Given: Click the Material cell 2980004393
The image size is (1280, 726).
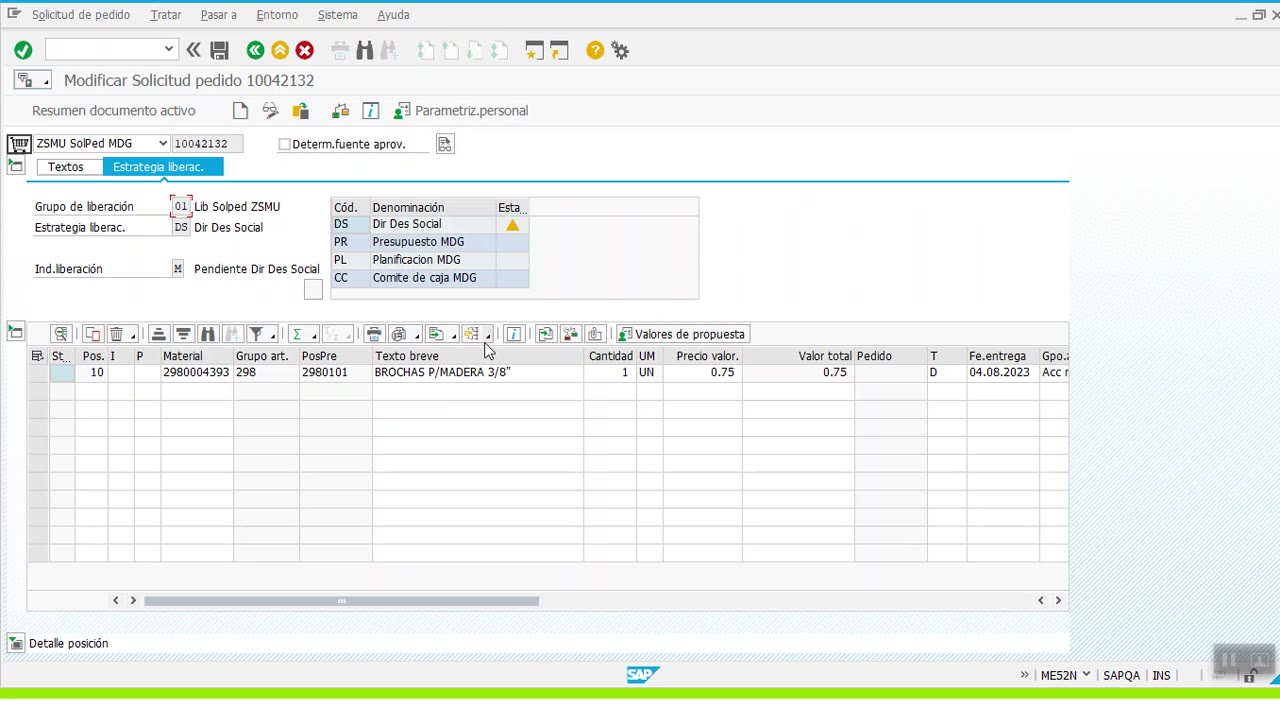Looking at the screenshot, I should click(196, 372).
